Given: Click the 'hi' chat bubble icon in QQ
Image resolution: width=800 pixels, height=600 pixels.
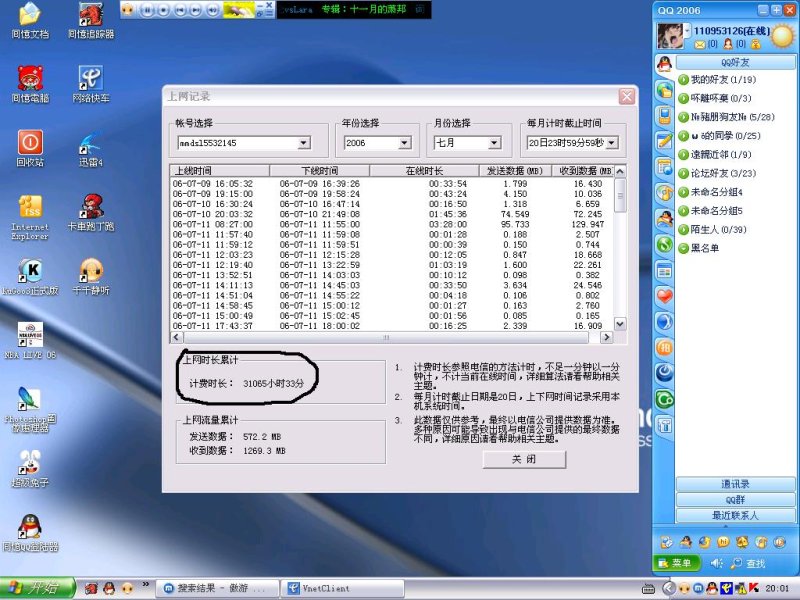Looking at the screenshot, I should [x=723, y=542].
